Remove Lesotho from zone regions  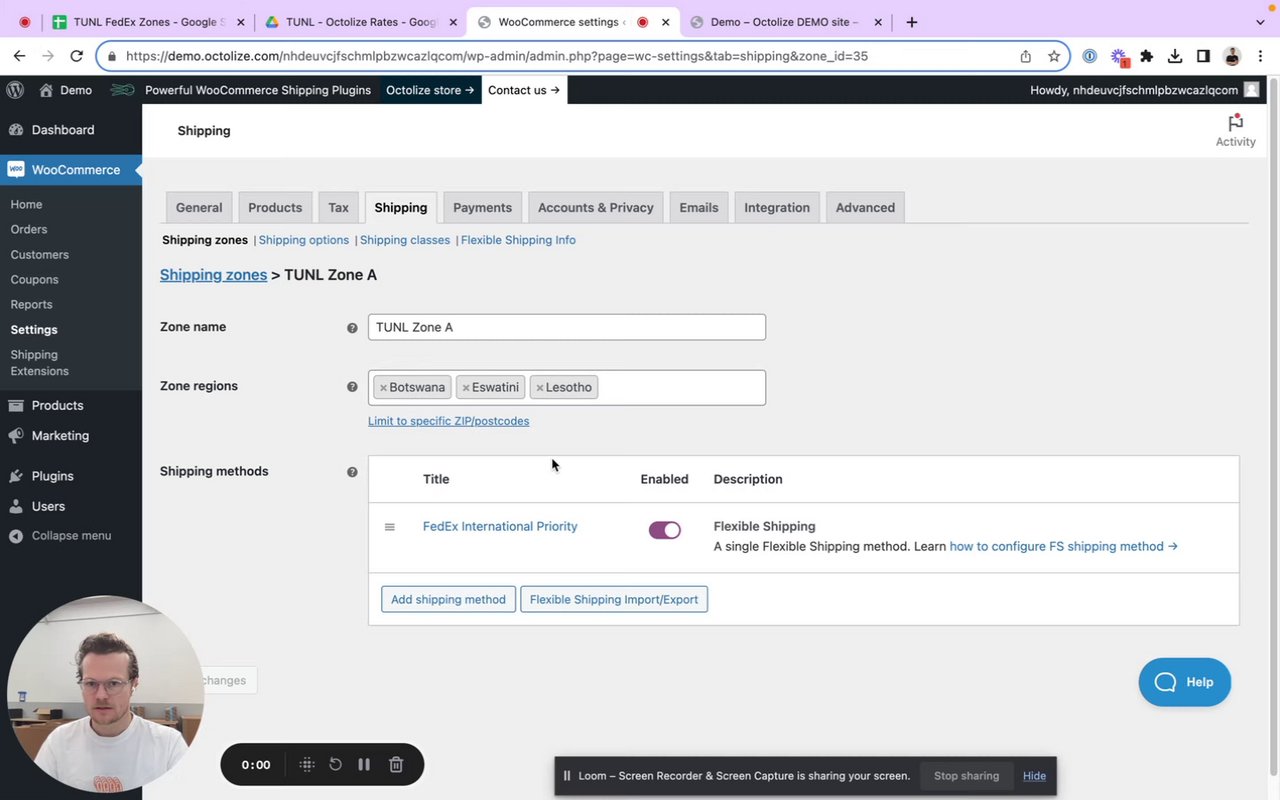click(x=540, y=388)
